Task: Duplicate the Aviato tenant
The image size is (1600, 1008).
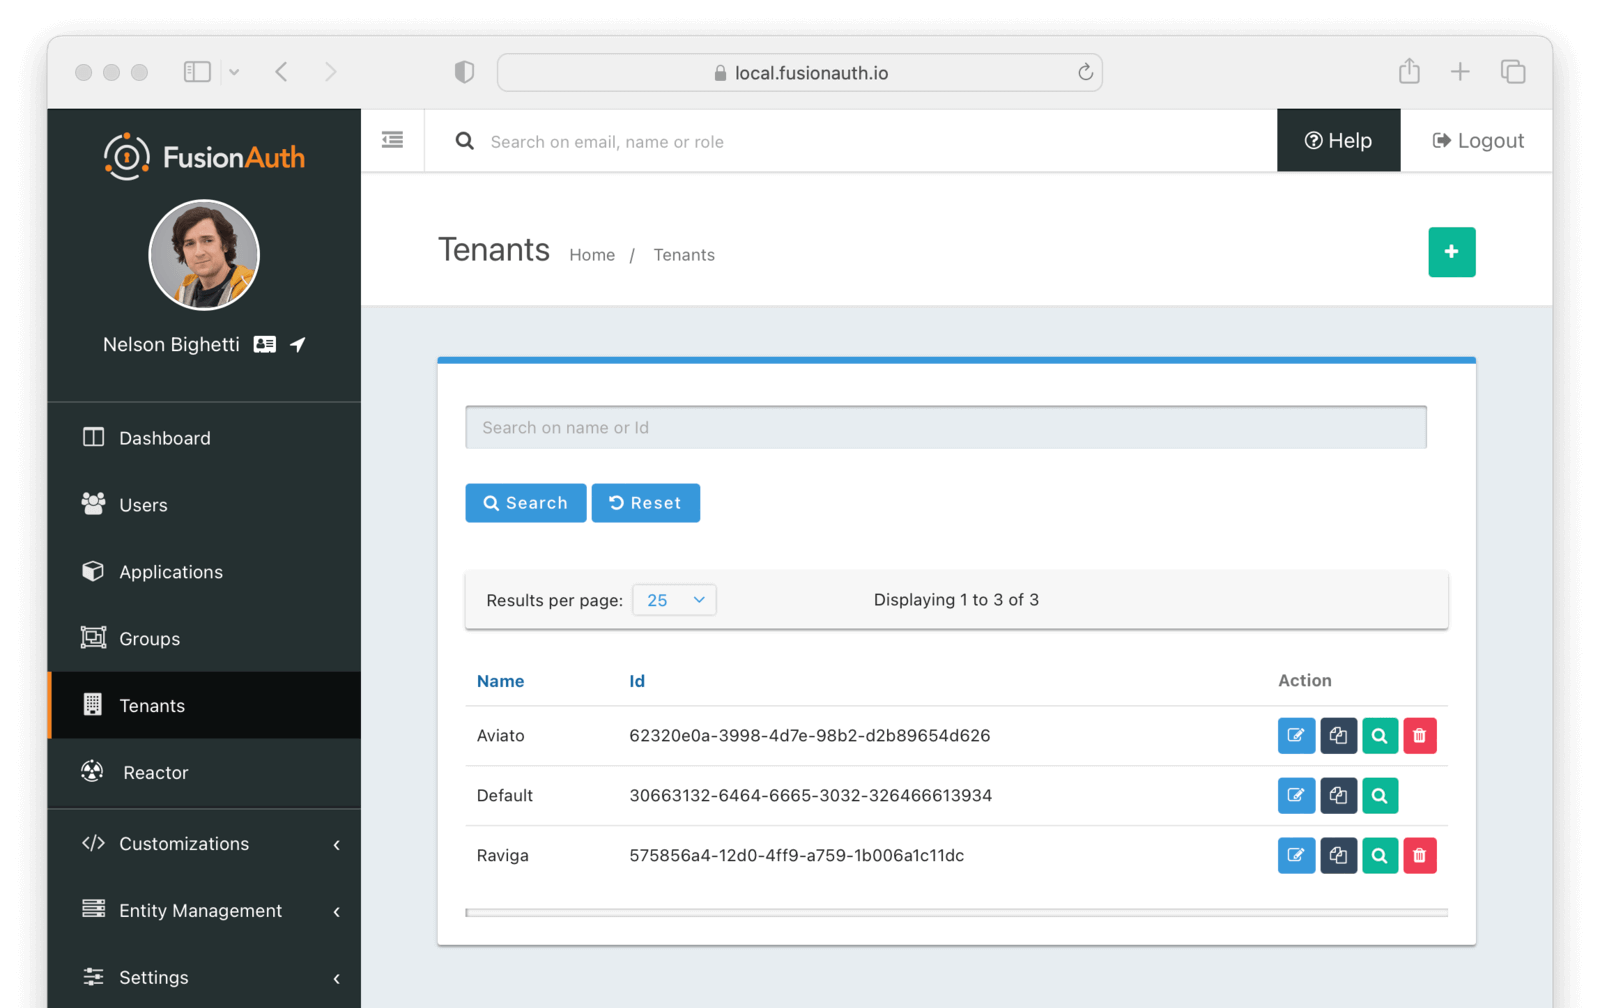Action: pos(1338,736)
